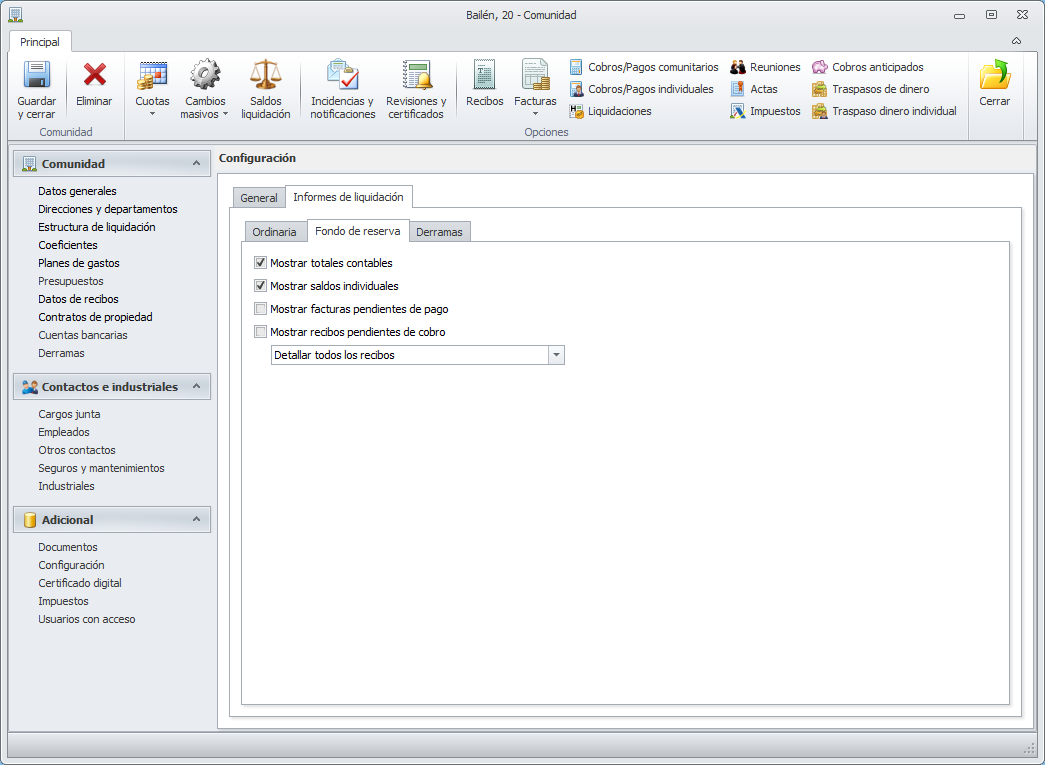Screen dimensions: 1045x765
Task: Open the Facturas invoice icon
Action: point(535,74)
